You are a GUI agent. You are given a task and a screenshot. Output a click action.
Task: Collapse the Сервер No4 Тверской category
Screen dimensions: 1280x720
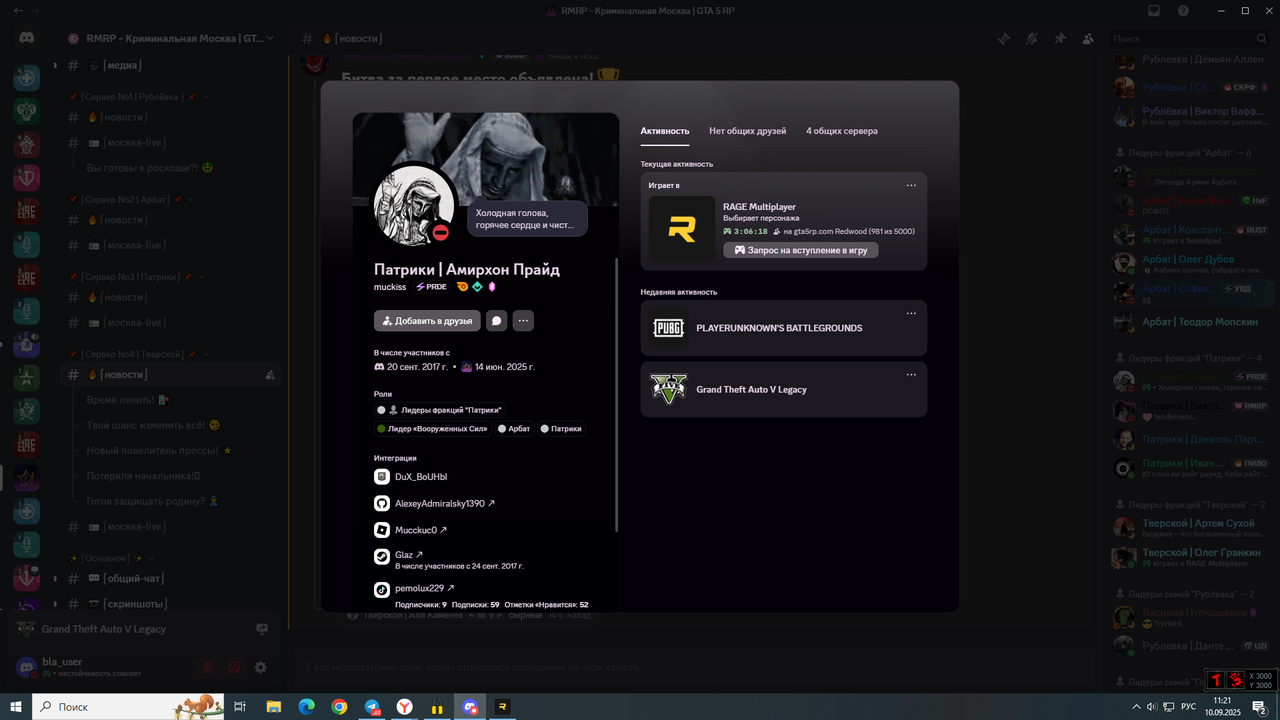point(138,354)
